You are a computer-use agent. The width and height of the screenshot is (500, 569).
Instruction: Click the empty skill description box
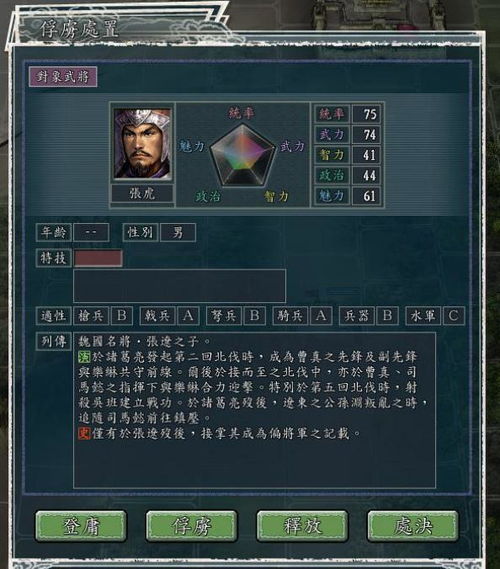(x=180, y=286)
